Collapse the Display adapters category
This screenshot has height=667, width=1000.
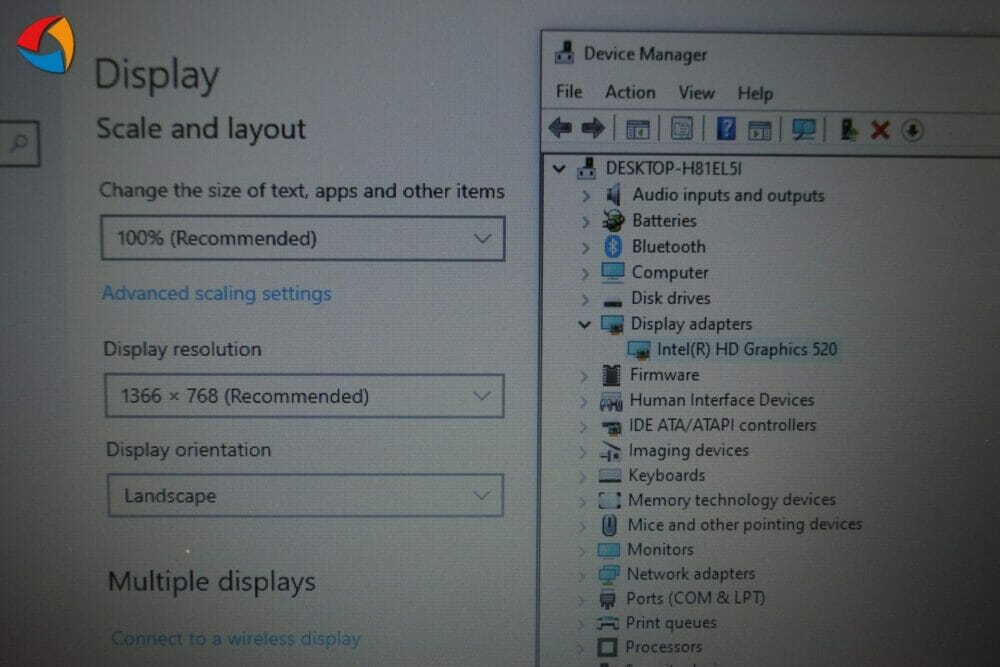coord(584,325)
